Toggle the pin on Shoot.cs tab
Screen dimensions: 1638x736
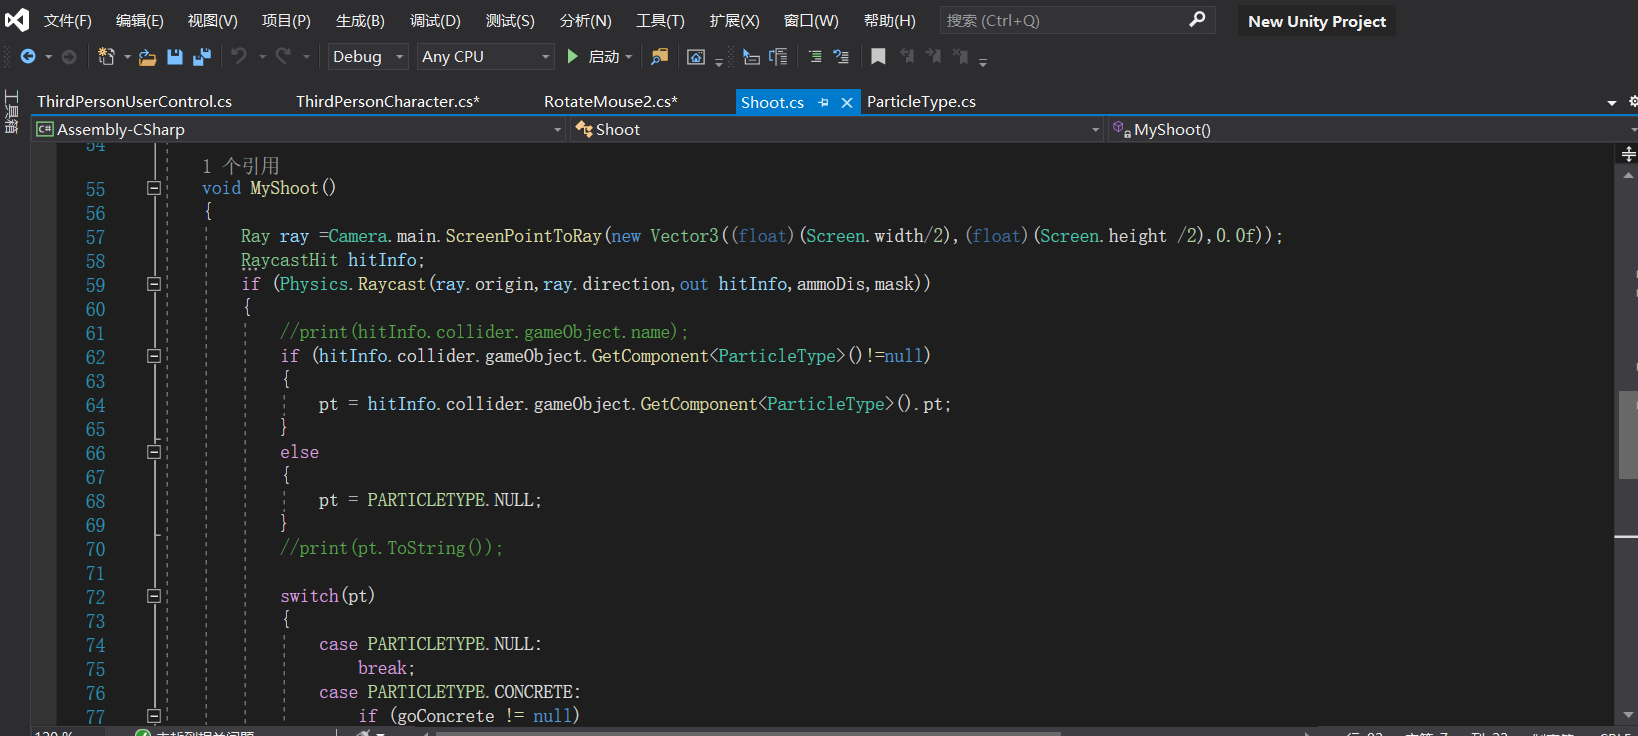point(823,102)
